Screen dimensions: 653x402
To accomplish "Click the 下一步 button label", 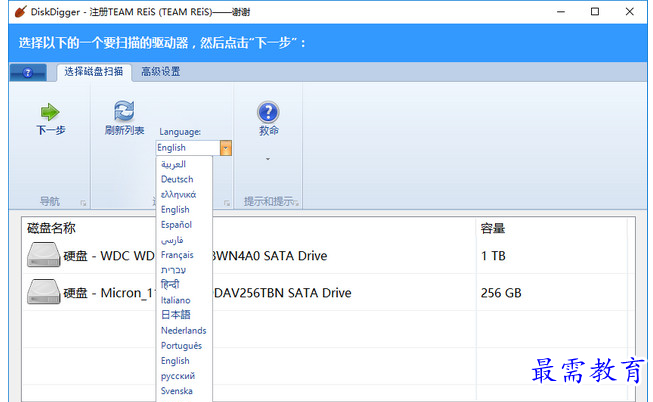I will tap(50, 130).
